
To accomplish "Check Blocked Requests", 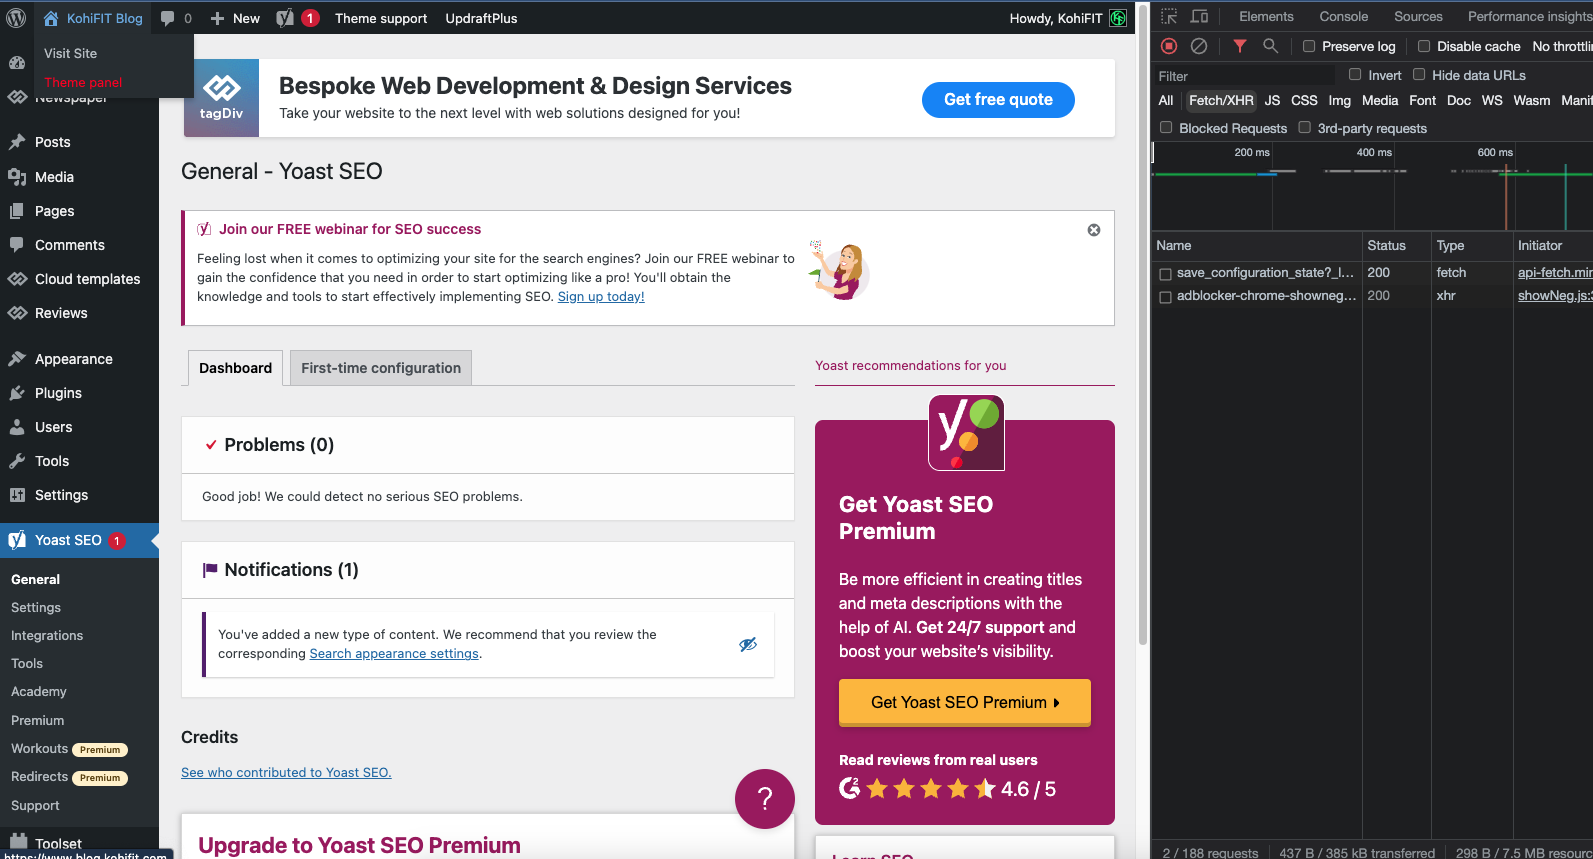I will 1166,127.
